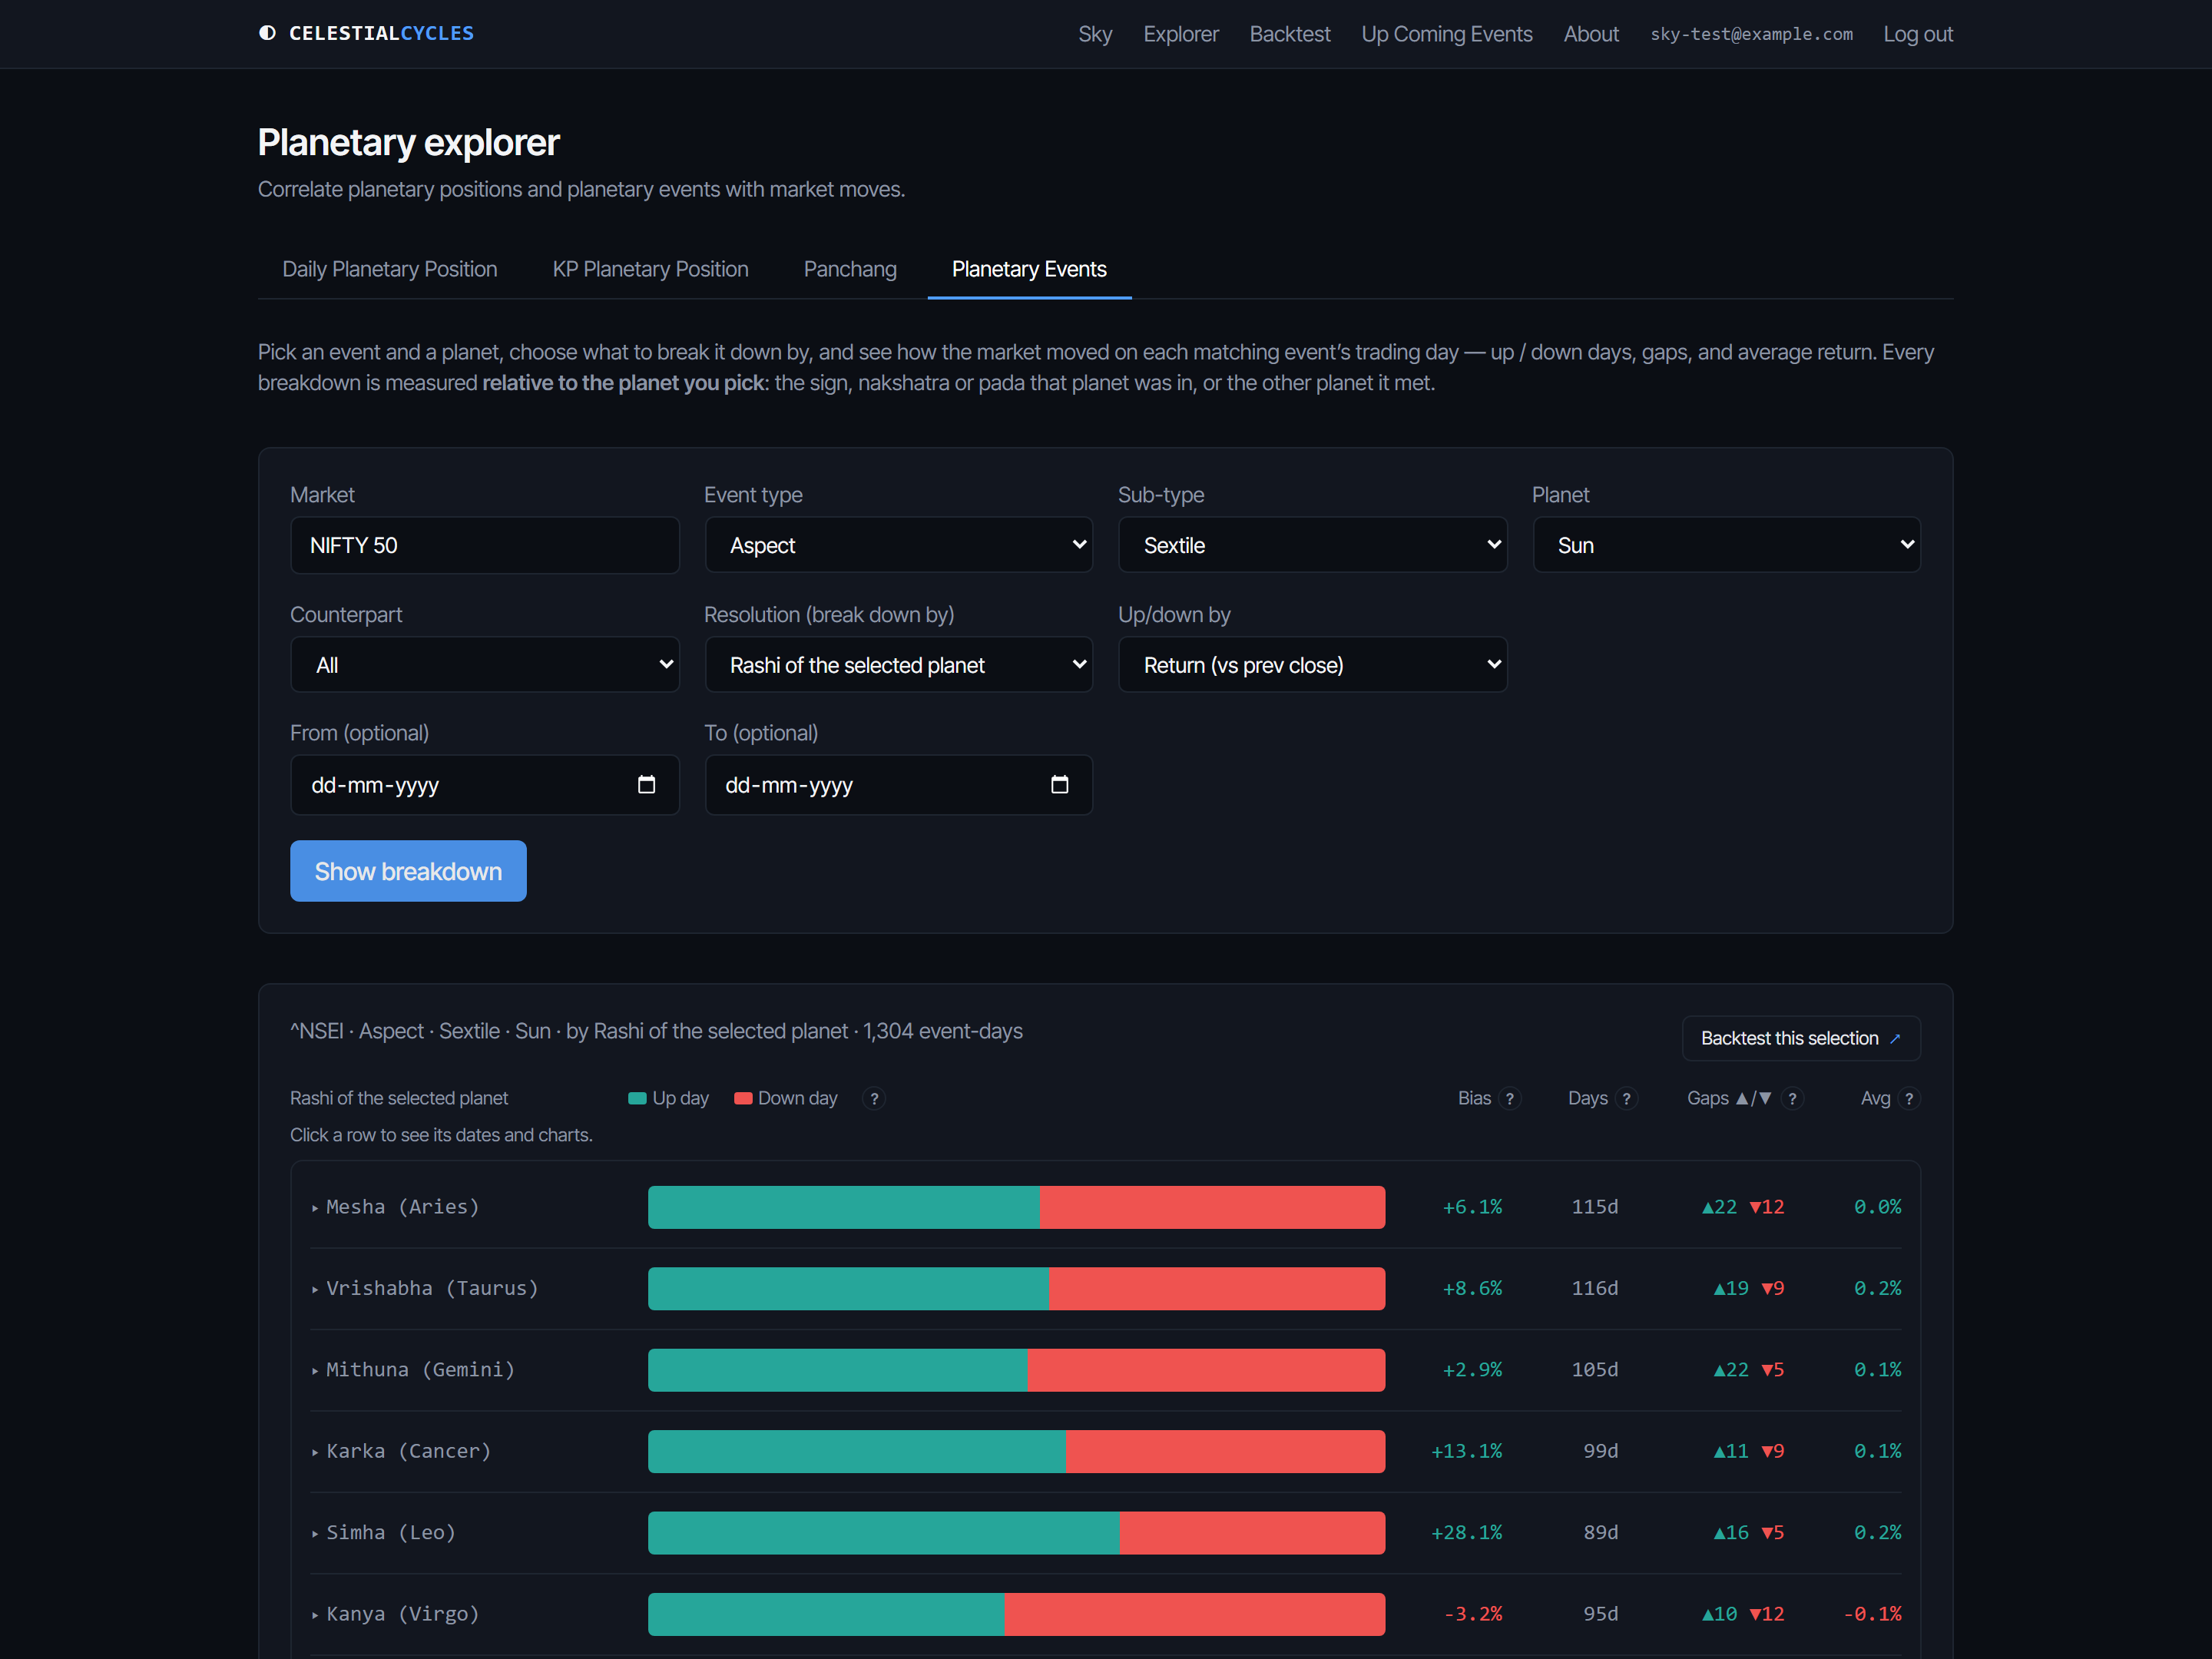Click the help icon beside Bias column
The height and width of the screenshot is (1659, 2212).
[1510, 1098]
